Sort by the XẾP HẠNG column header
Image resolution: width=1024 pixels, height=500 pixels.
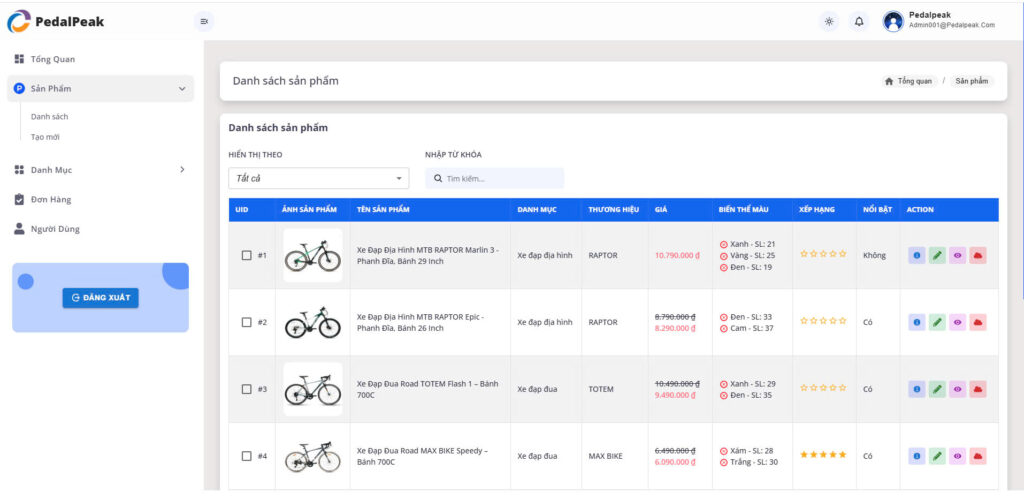[x=818, y=210]
